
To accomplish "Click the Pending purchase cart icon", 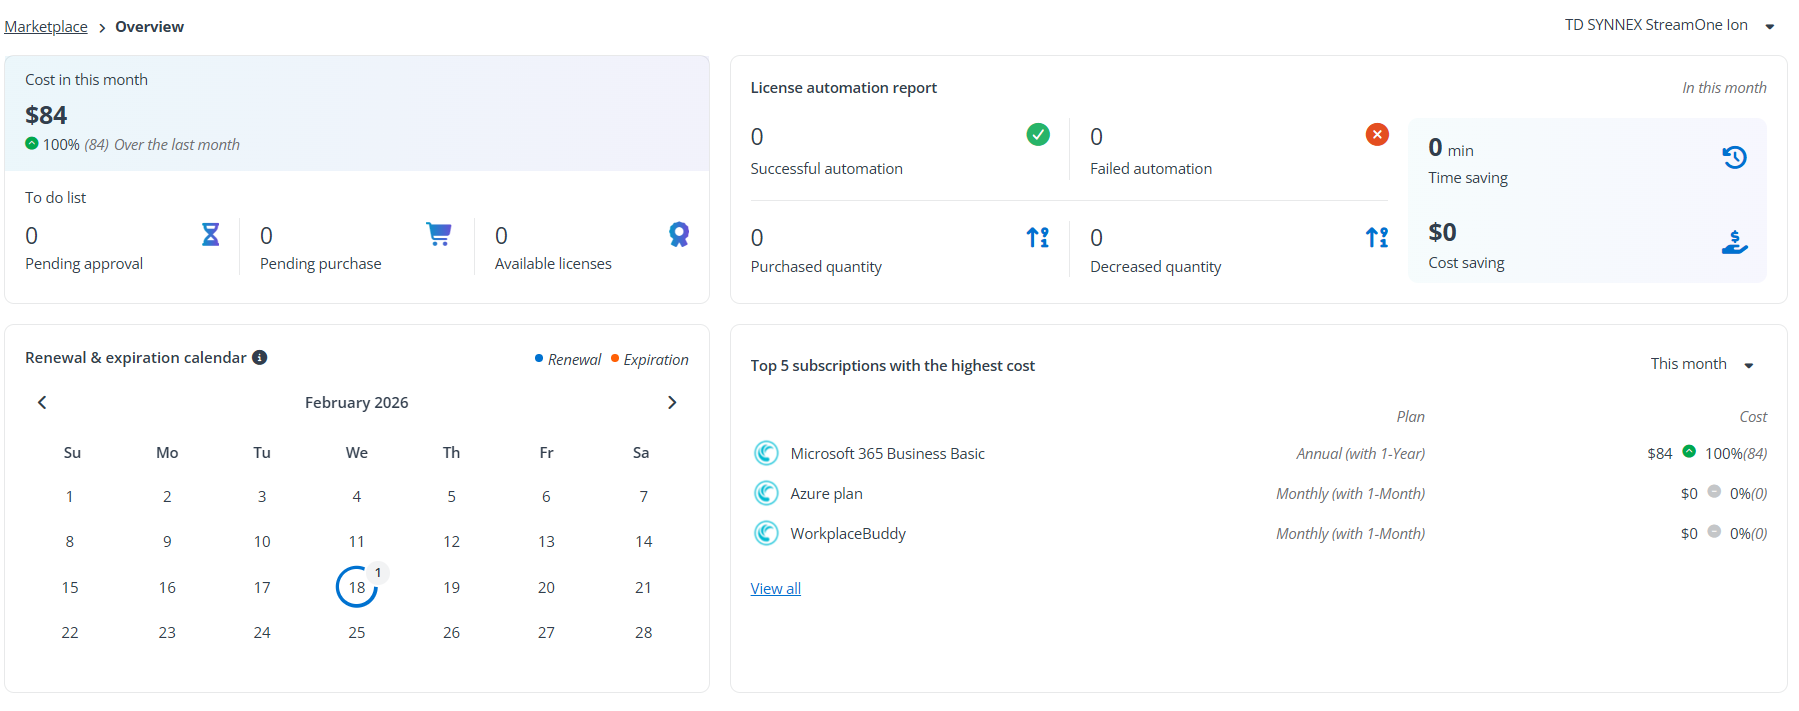I will (x=439, y=234).
